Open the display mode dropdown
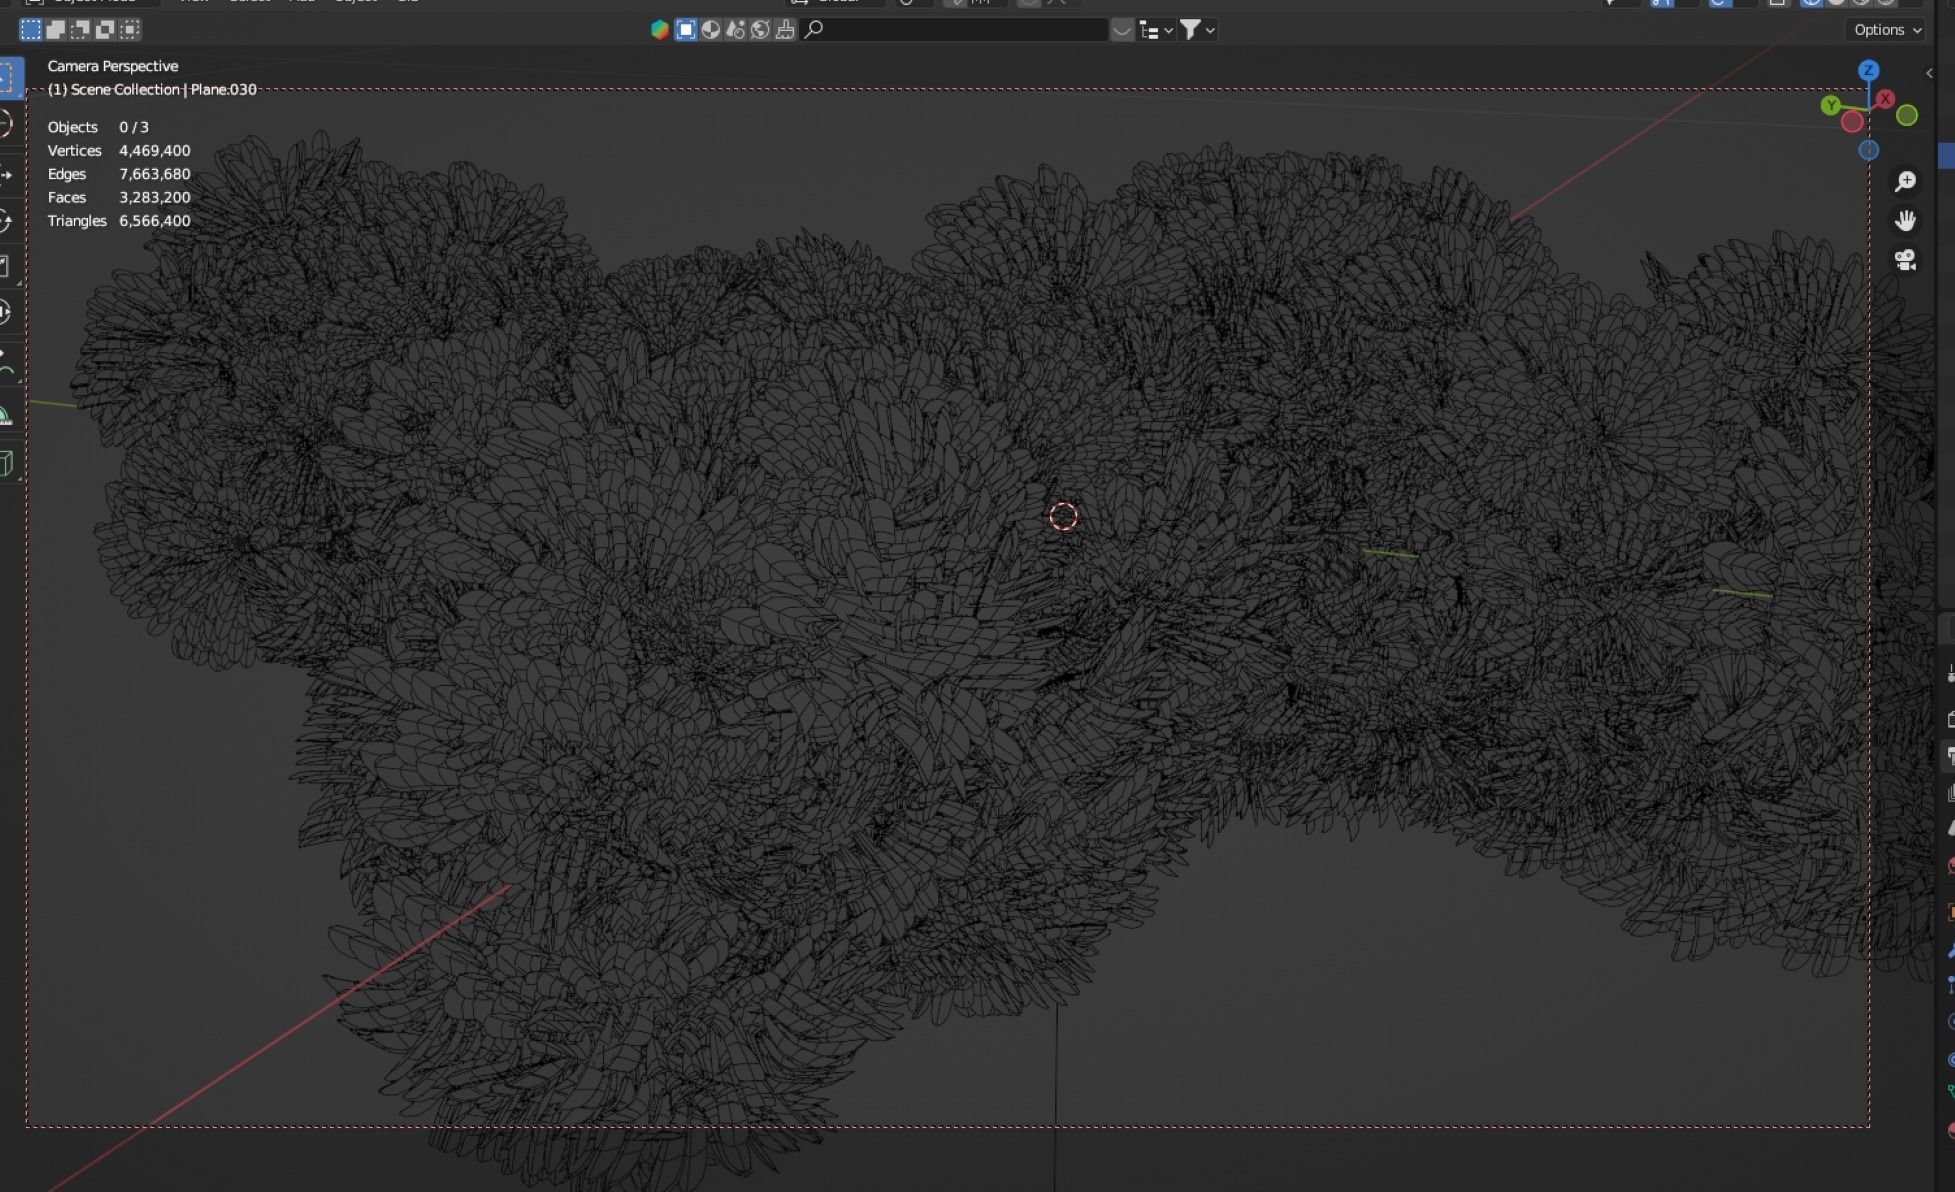 point(1156,30)
